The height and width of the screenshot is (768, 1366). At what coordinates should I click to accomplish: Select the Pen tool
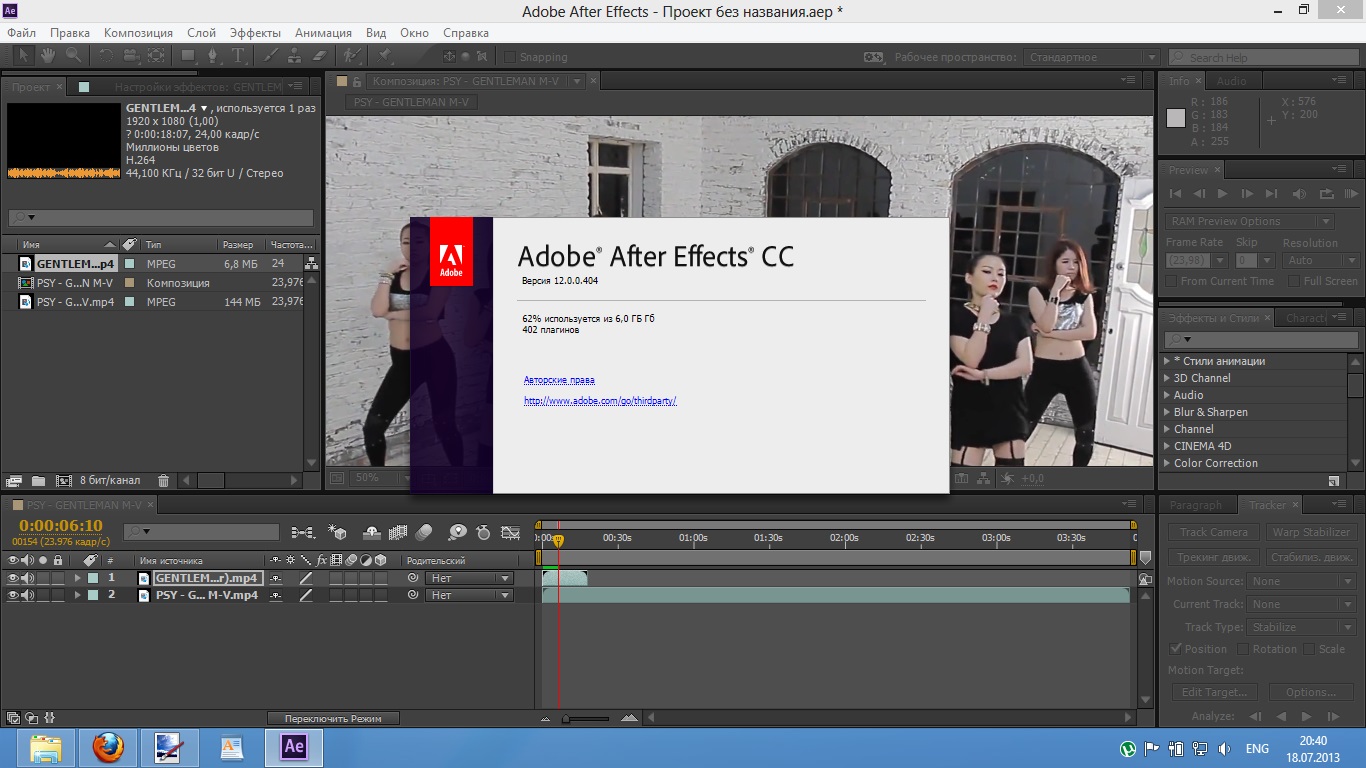pyautogui.click(x=213, y=56)
